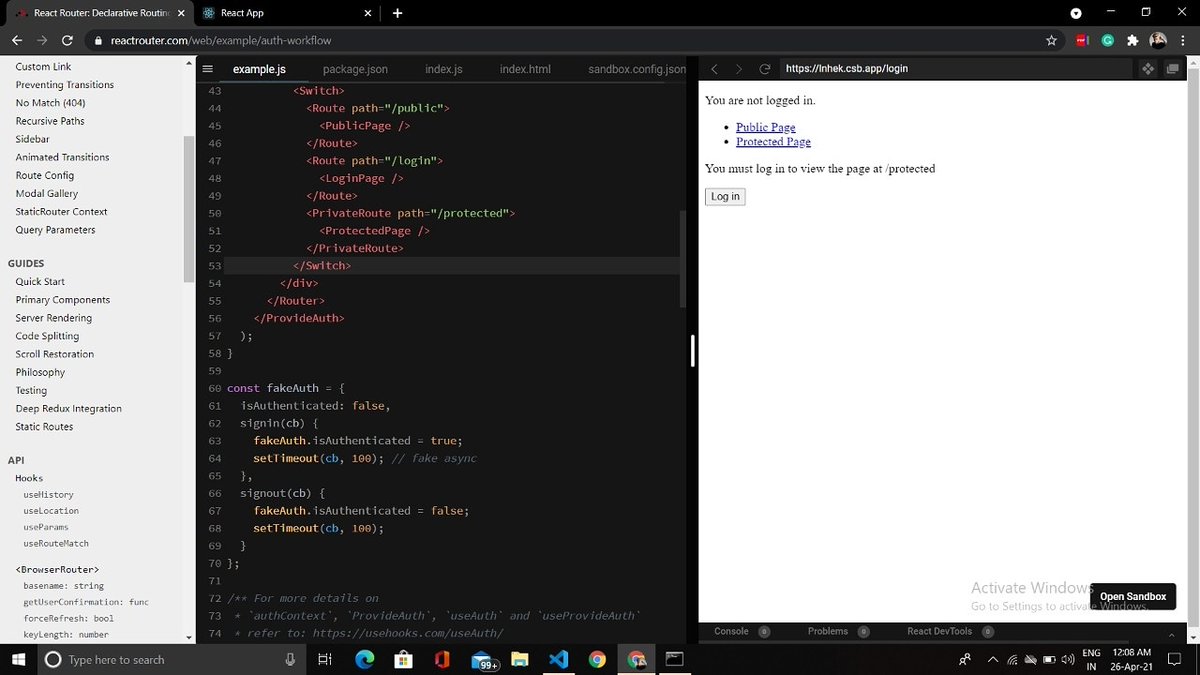This screenshot has width=1200, height=675.
Task: Follow the Public Page link
Action: [766, 127]
